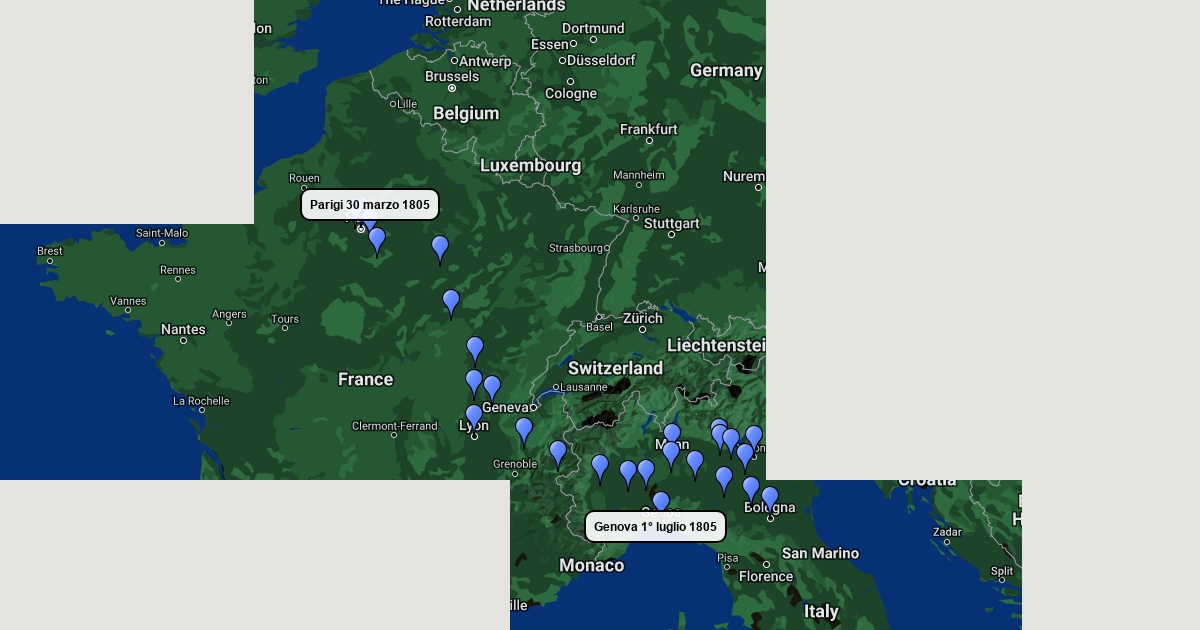Select the Nantes city label
1200x630 pixels.
183,330
